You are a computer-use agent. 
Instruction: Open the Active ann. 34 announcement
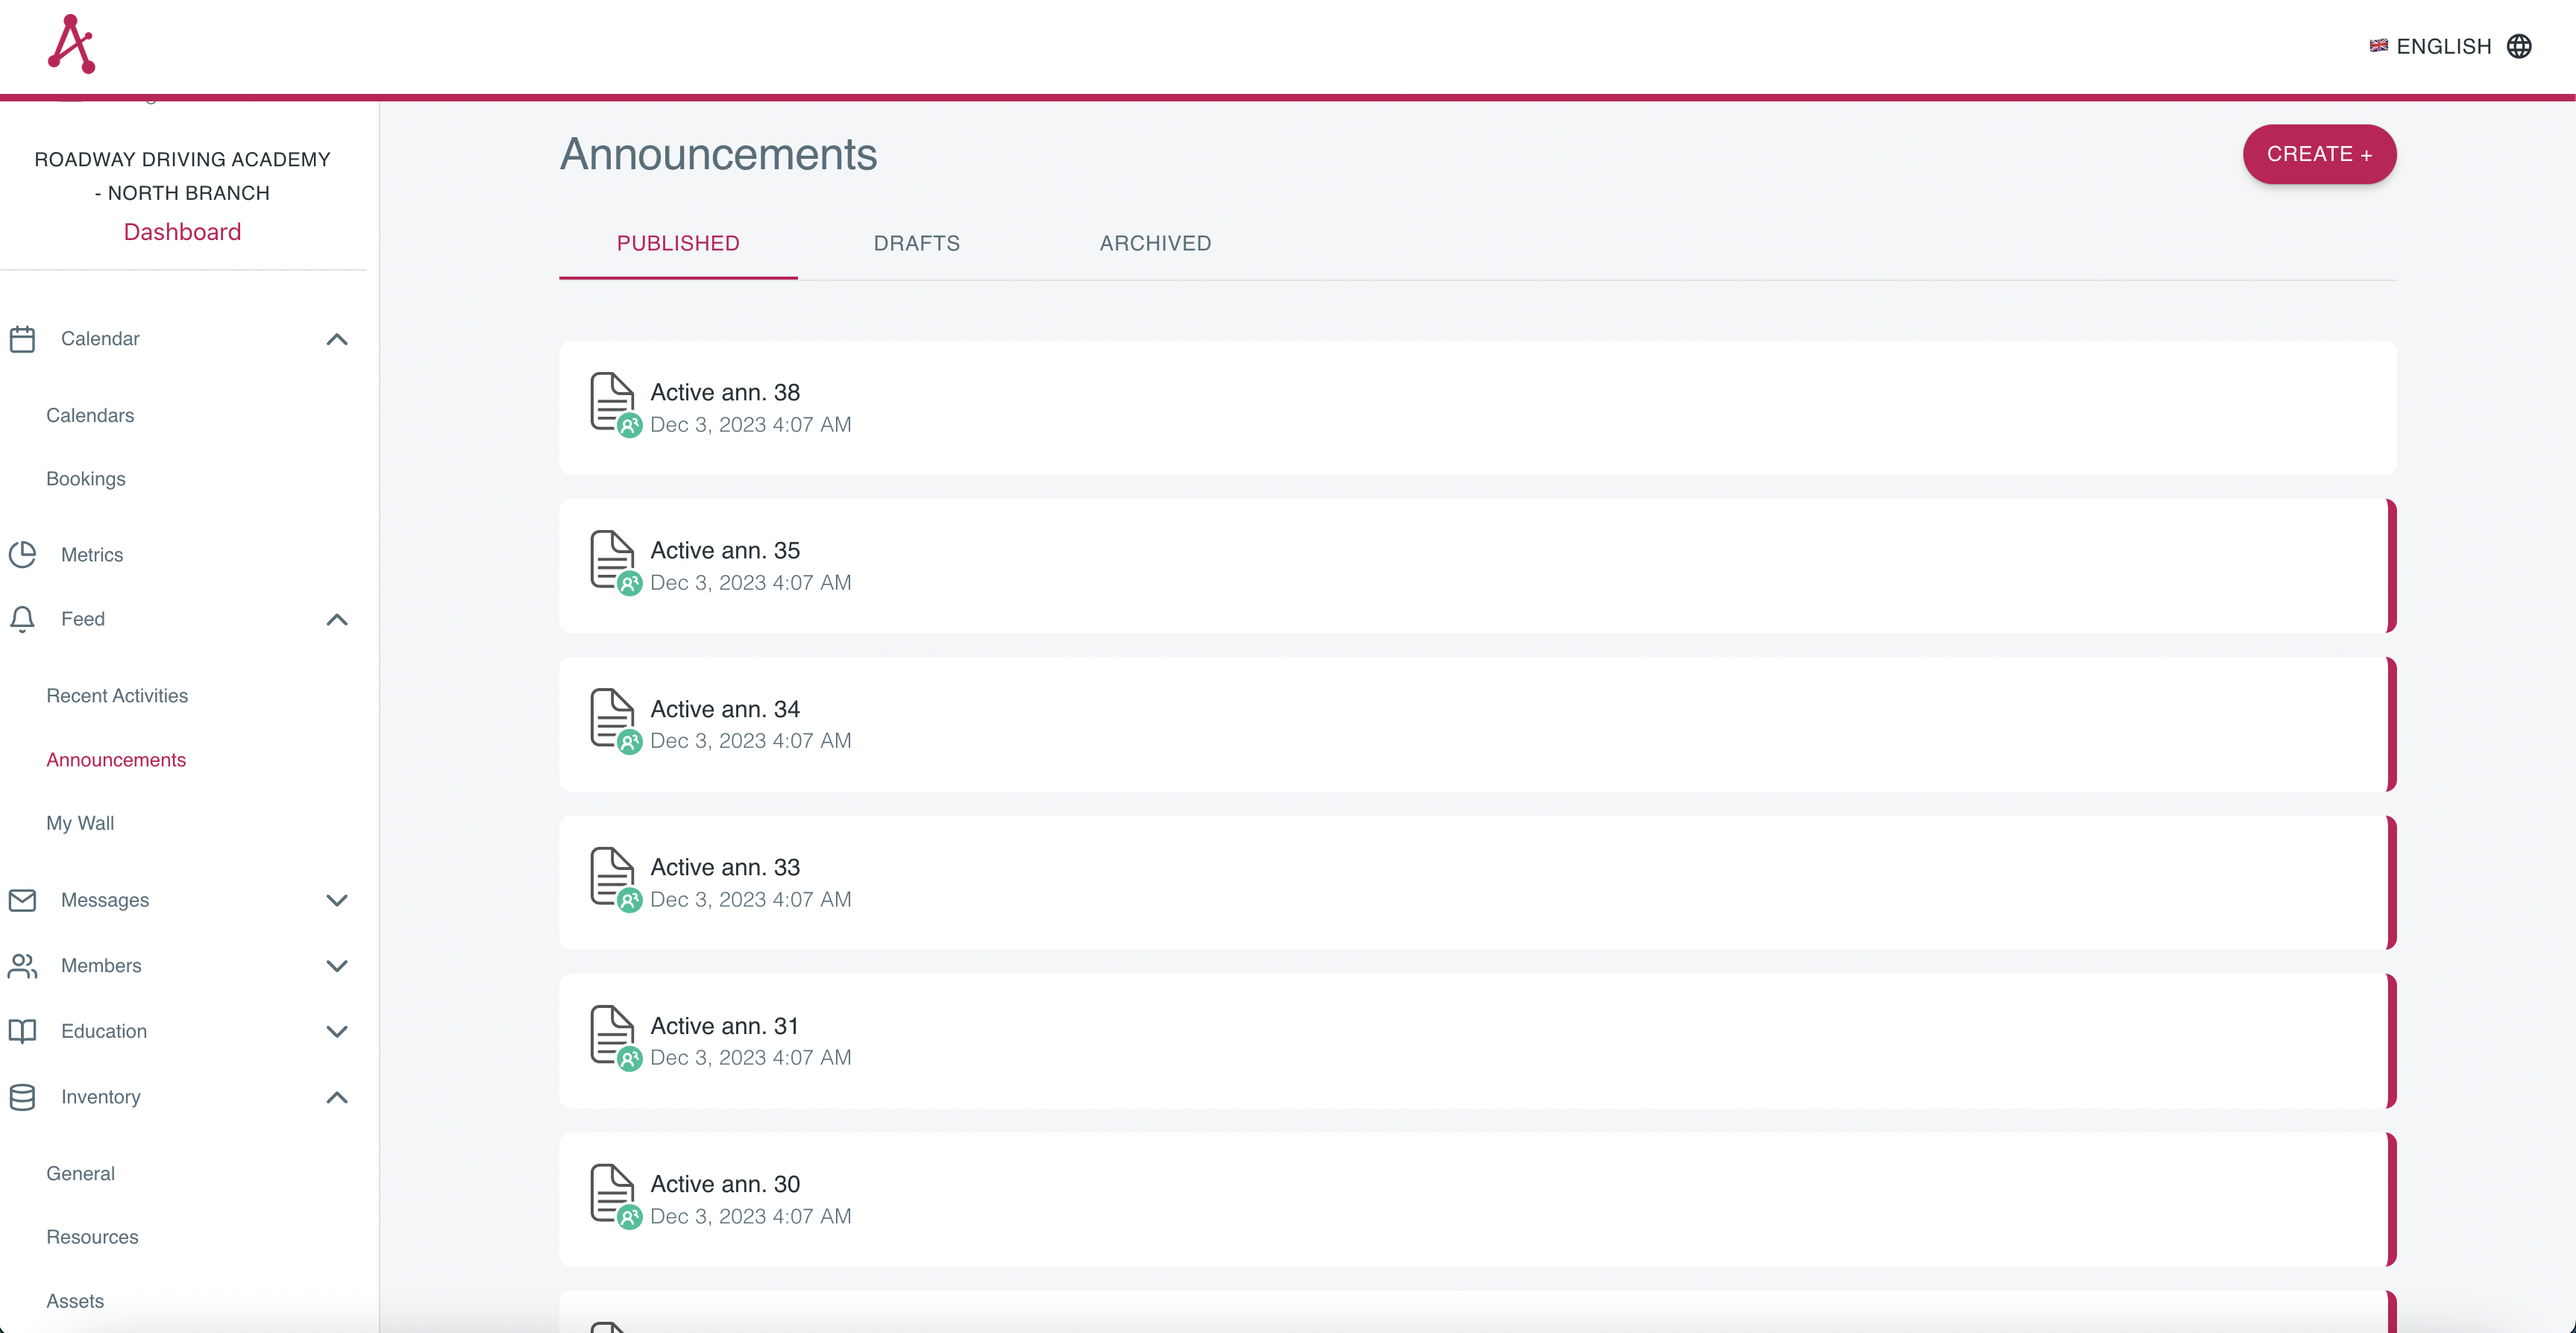(725, 709)
